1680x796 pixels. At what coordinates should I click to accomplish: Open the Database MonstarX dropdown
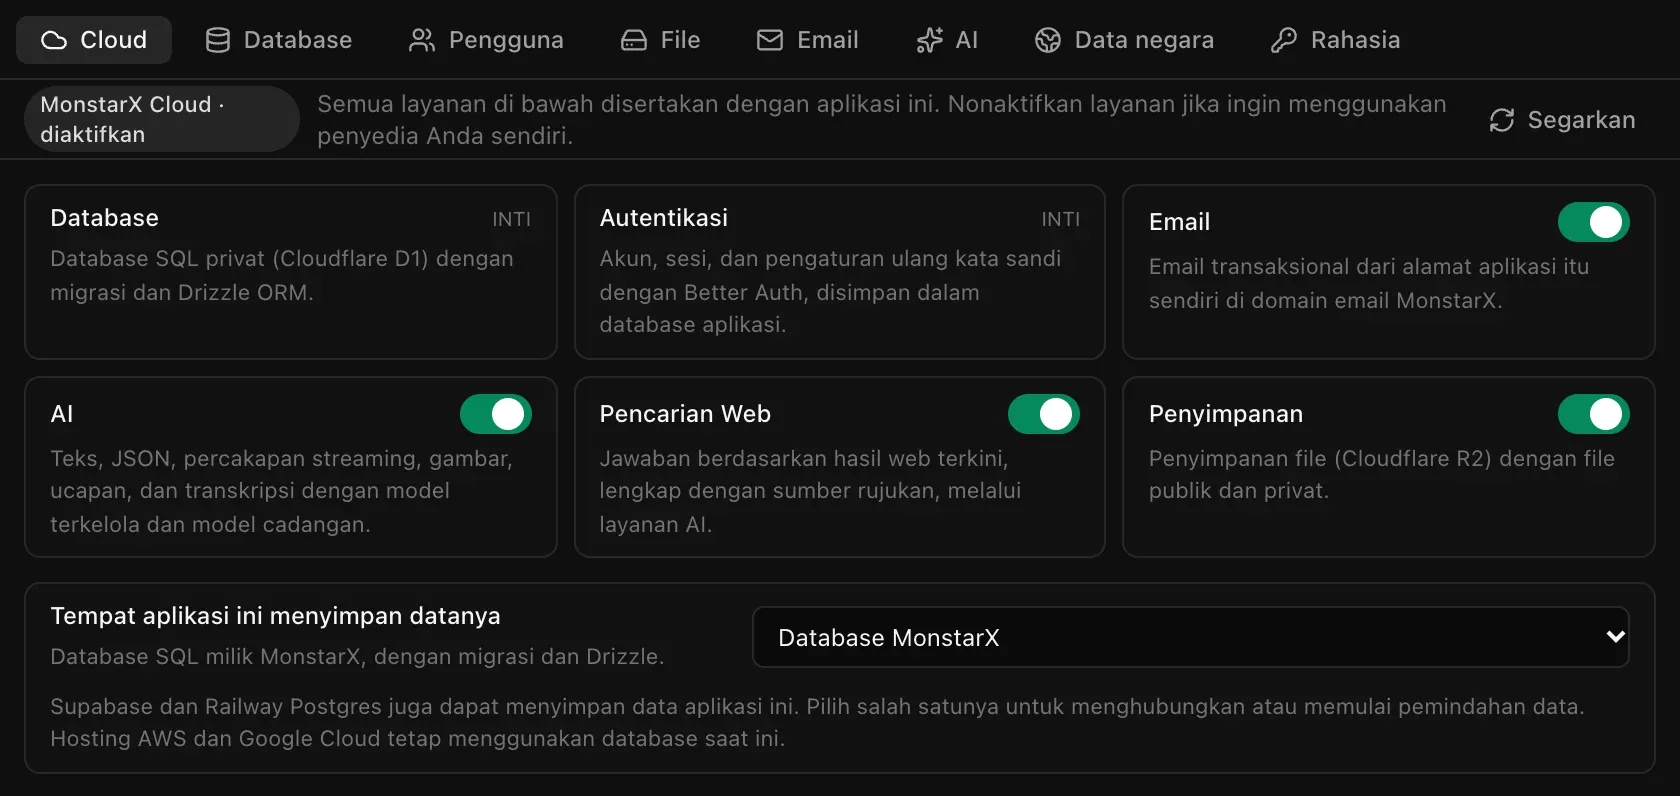1191,637
